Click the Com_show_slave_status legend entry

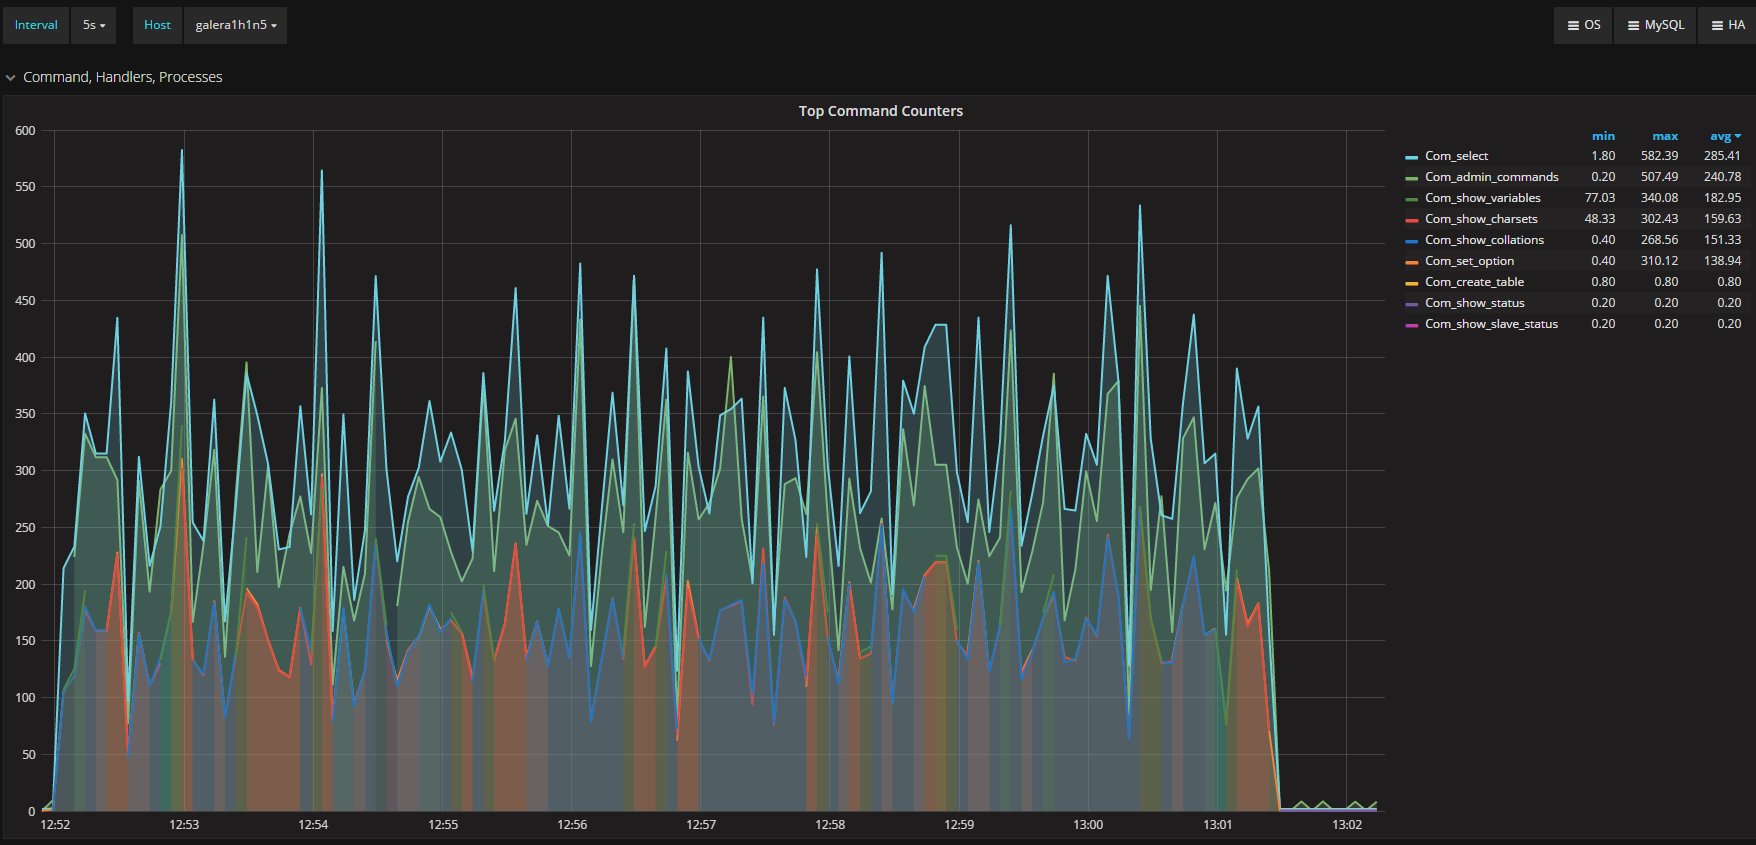[1491, 324]
